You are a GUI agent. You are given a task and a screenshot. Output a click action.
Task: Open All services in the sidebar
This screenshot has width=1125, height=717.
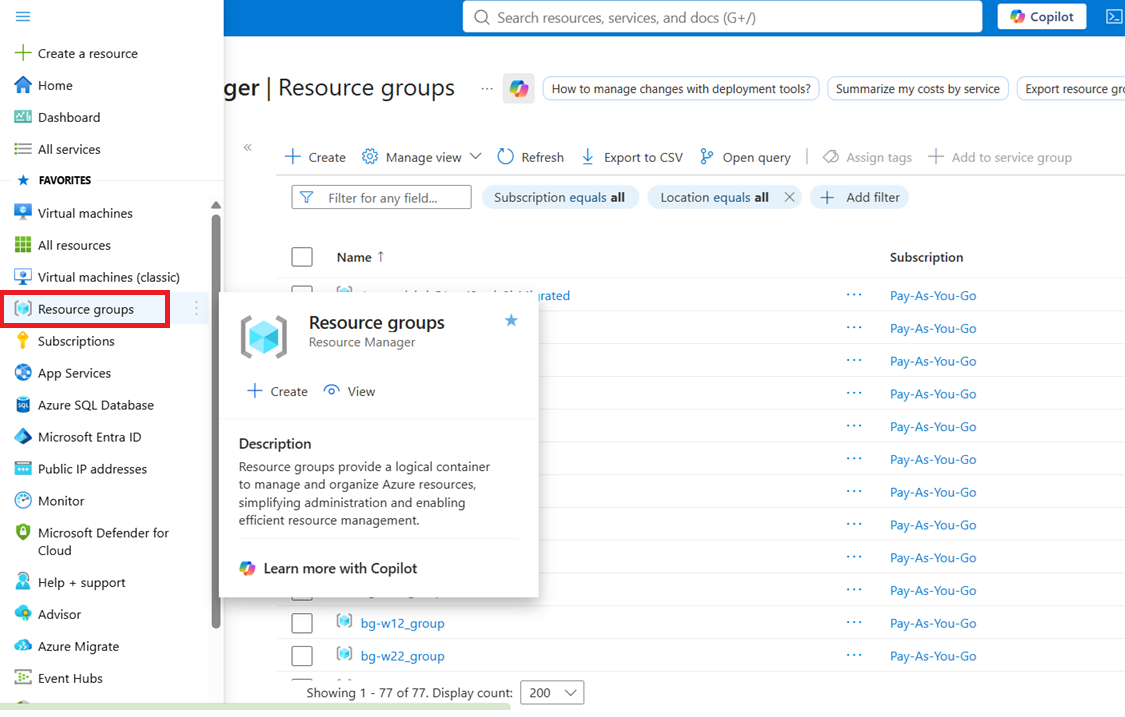click(x=69, y=149)
